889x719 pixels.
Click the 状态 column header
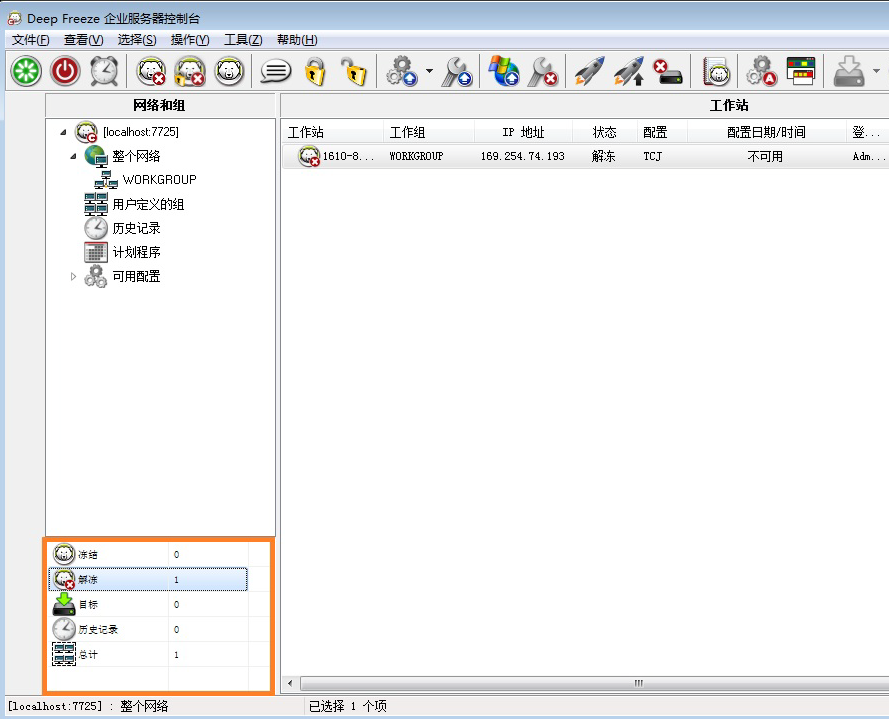tap(604, 132)
